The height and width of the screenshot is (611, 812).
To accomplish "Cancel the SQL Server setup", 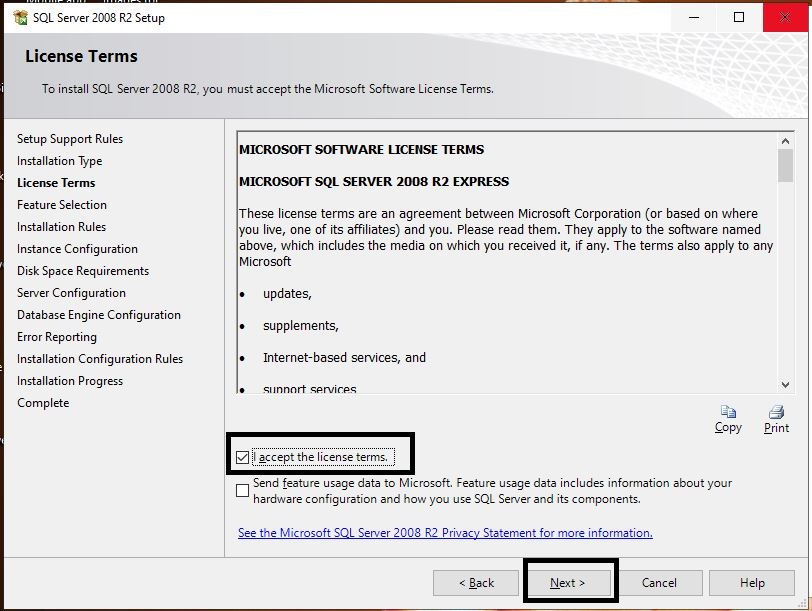I will tap(659, 583).
